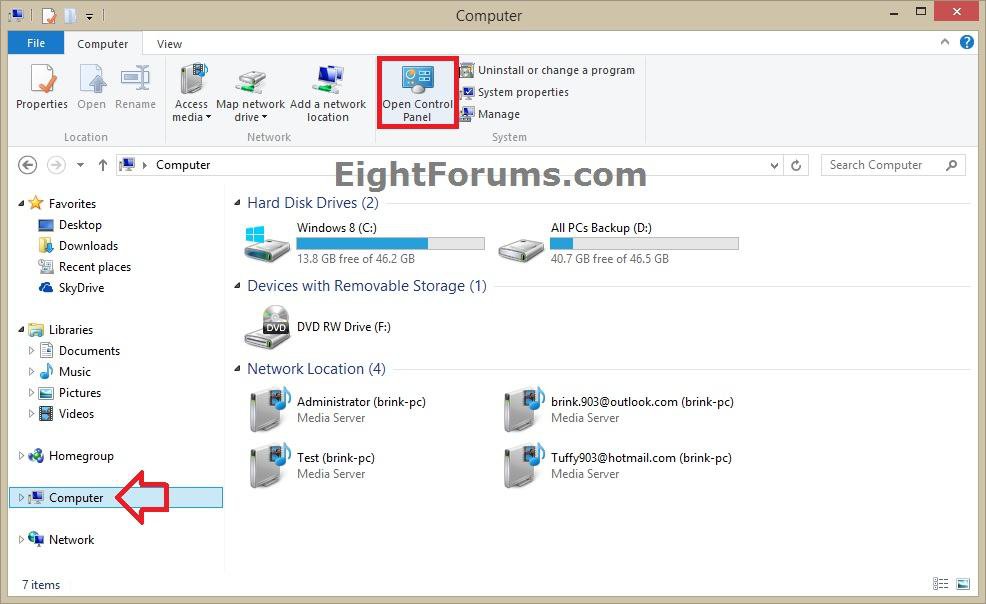This screenshot has height=604, width=986.
Task: Click All PCs Backup (D:) usage bar
Action: 644,243
